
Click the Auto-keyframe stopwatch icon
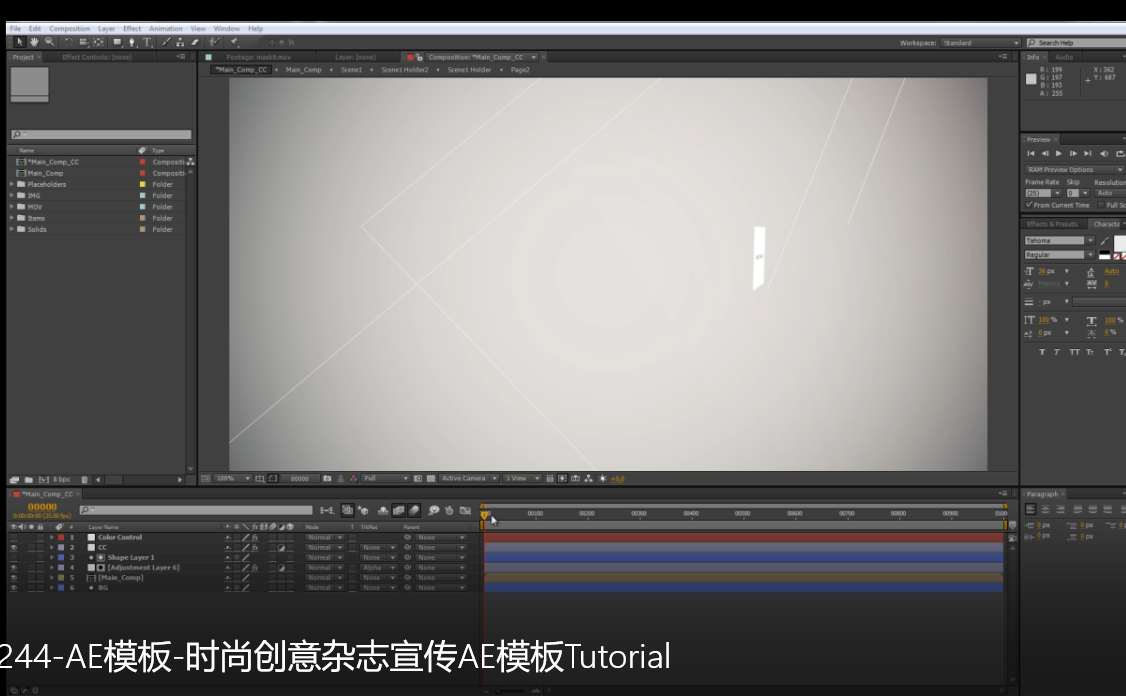click(x=449, y=511)
